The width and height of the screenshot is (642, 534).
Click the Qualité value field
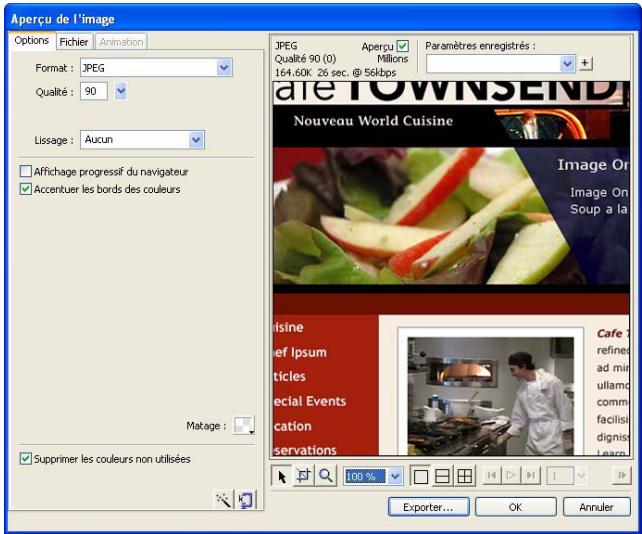94,91
